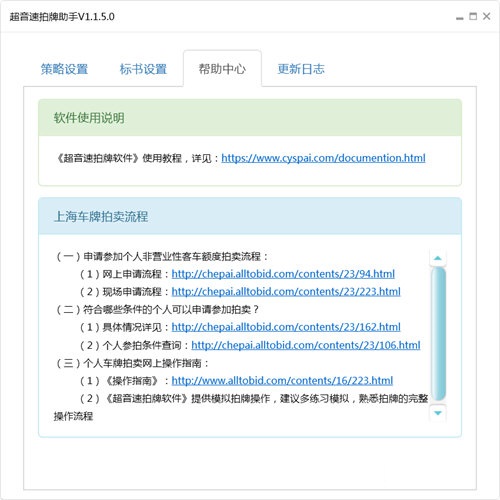Click the text 《超音速拍牌软件》使用教程
The image size is (500, 500).
pos(119,158)
